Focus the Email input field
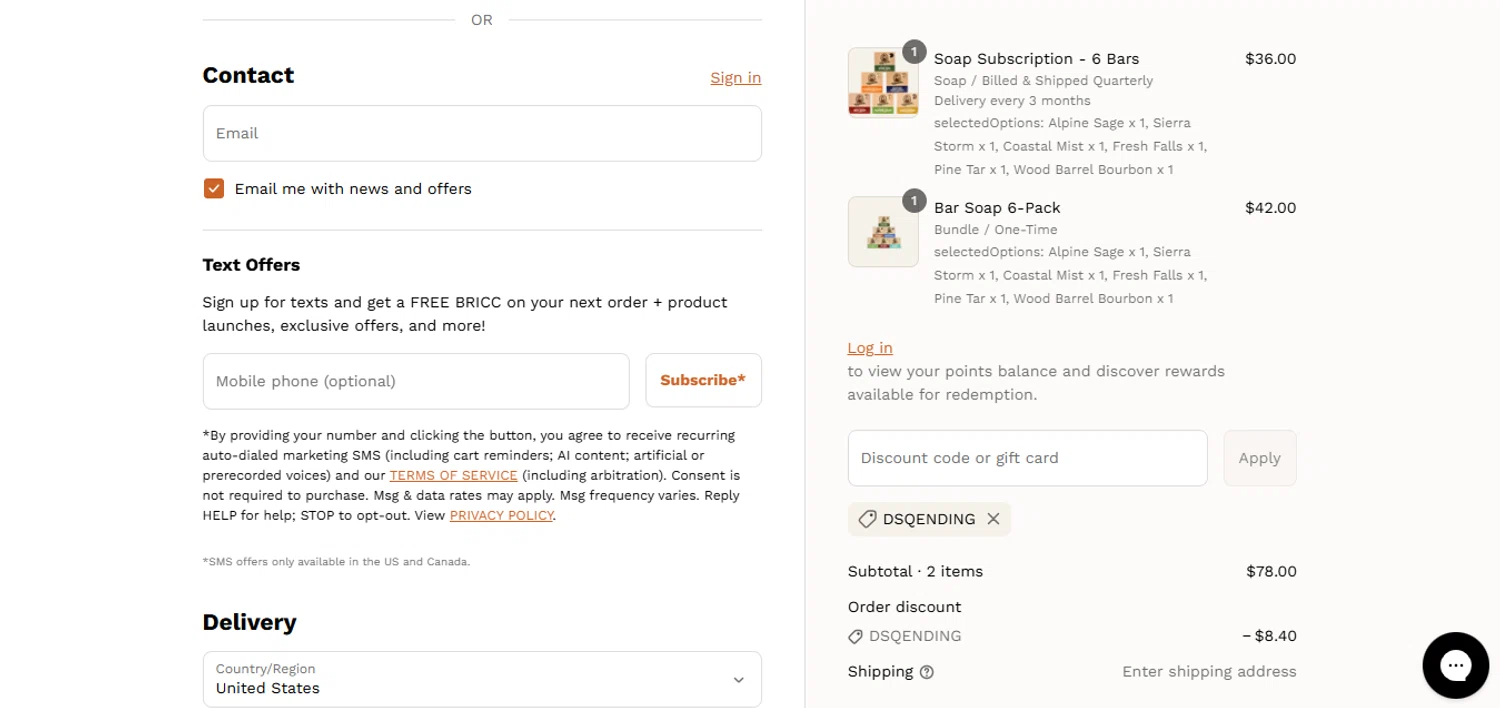This screenshot has width=1500, height=708. click(x=482, y=133)
